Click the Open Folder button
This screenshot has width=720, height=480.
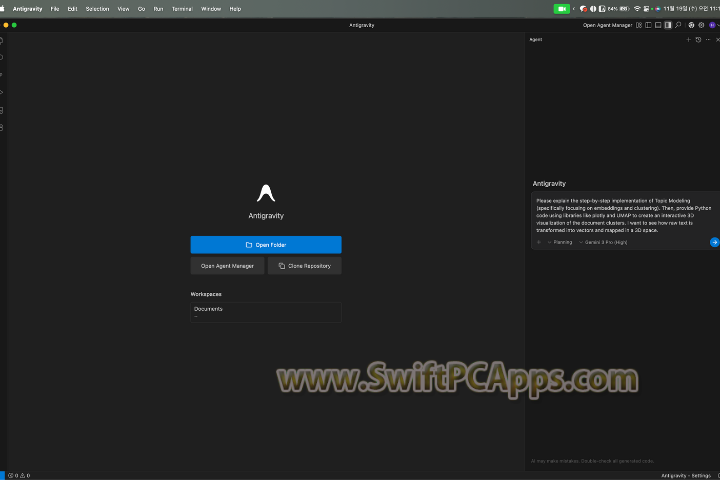tap(266, 245)
